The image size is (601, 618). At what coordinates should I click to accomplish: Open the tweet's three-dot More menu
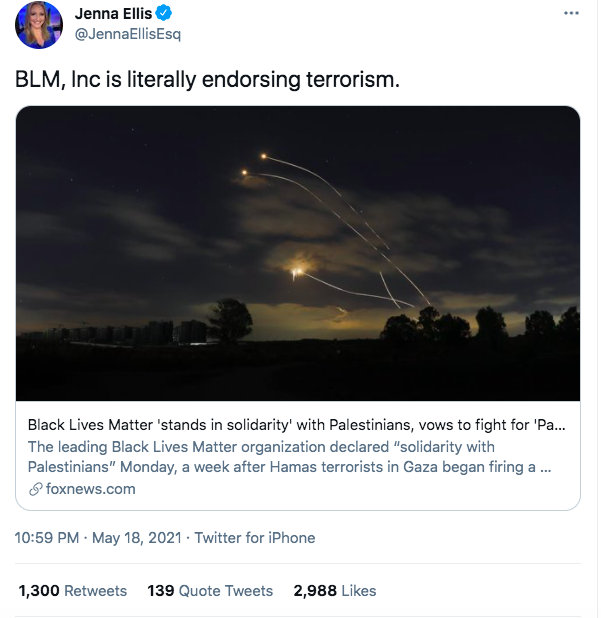point(571,14)
